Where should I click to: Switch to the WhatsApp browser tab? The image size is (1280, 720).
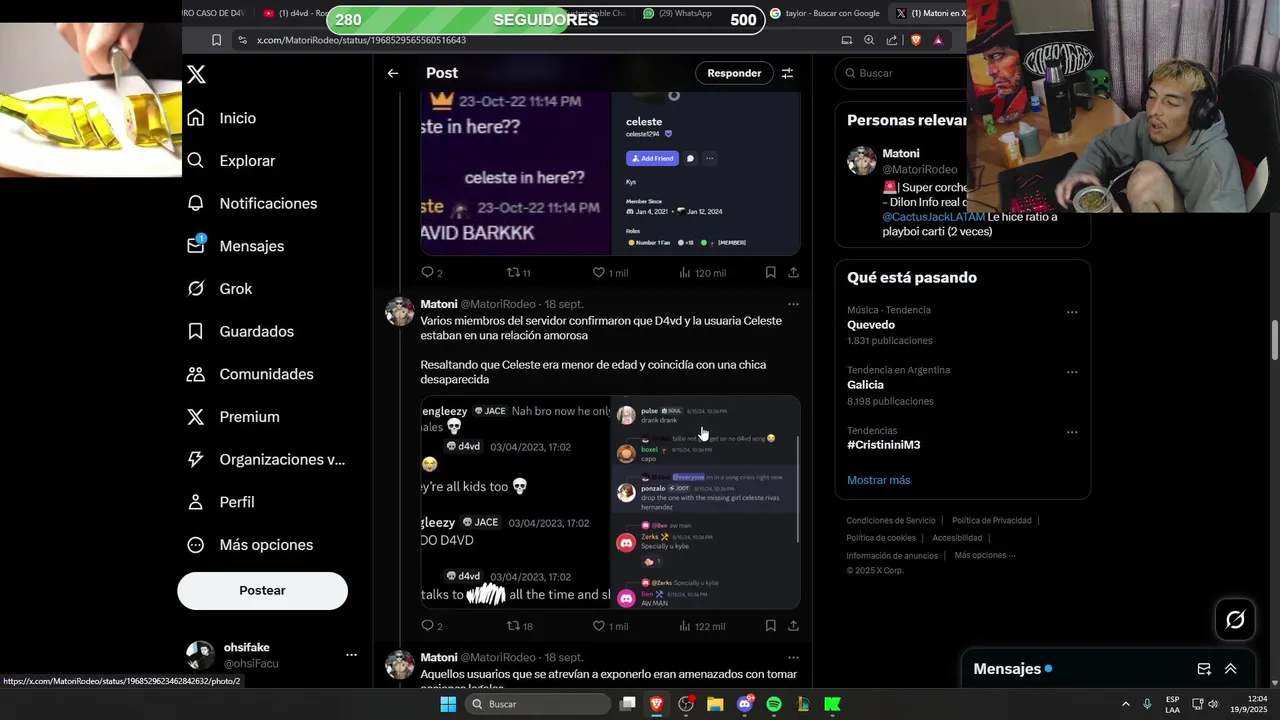(677, 13)
